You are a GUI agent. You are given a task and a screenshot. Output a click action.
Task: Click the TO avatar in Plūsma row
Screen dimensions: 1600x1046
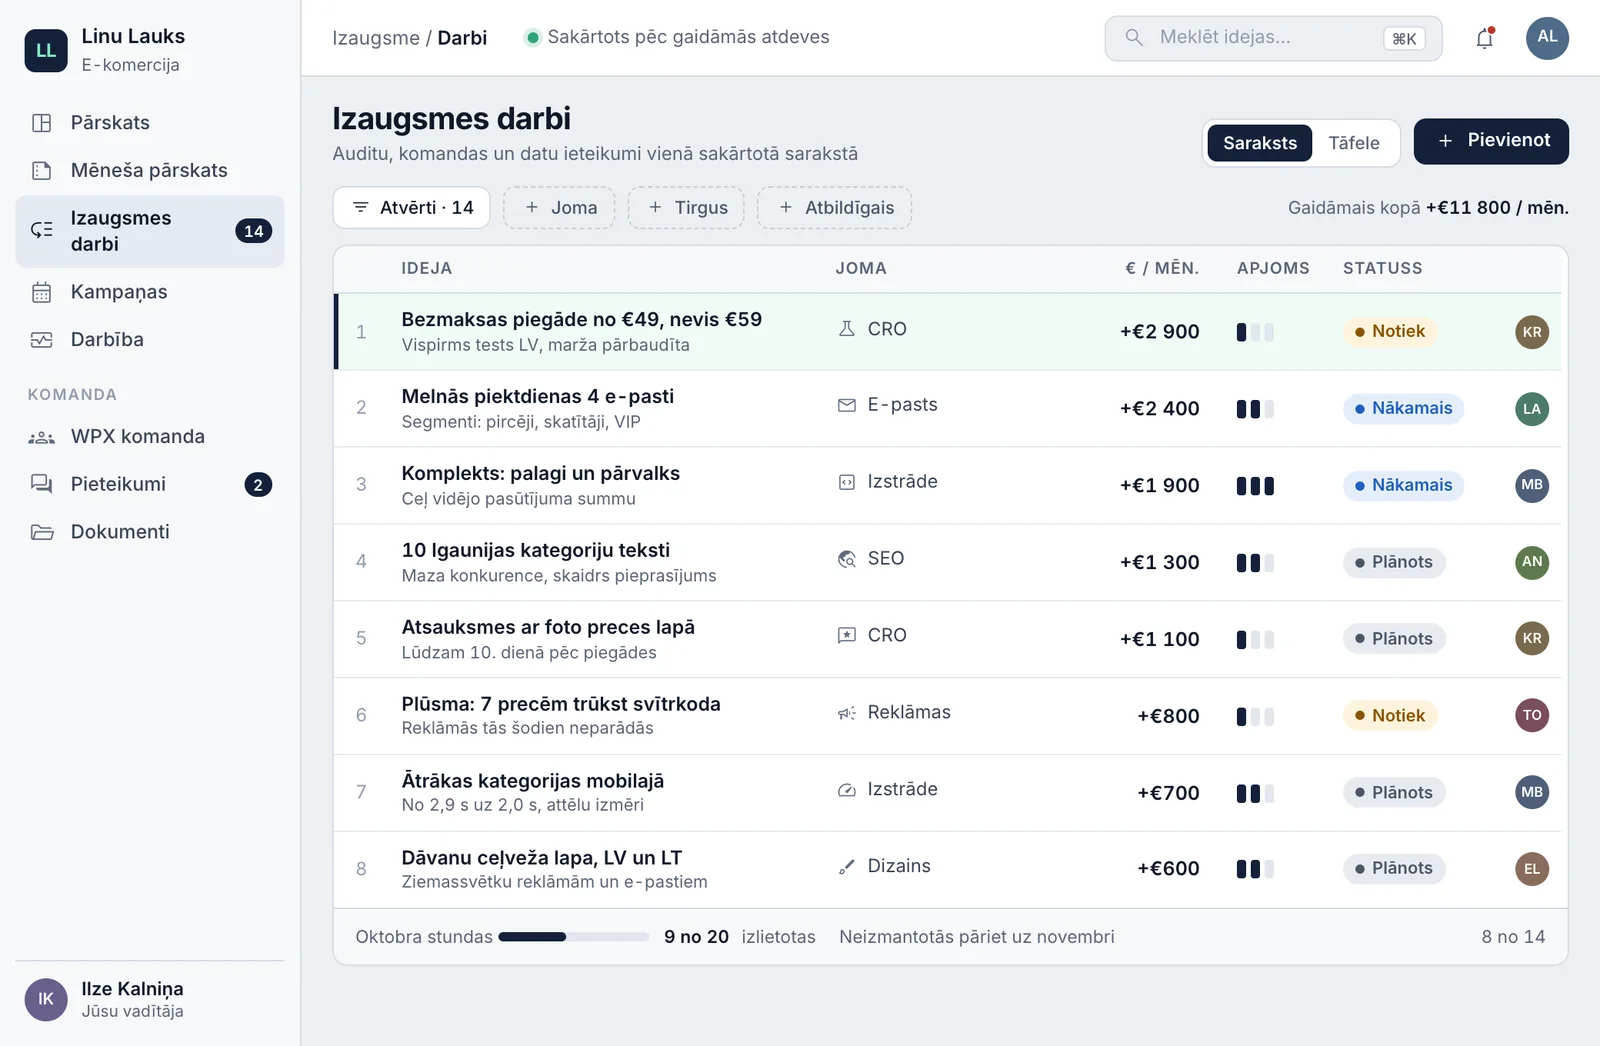coord(1532,715)
